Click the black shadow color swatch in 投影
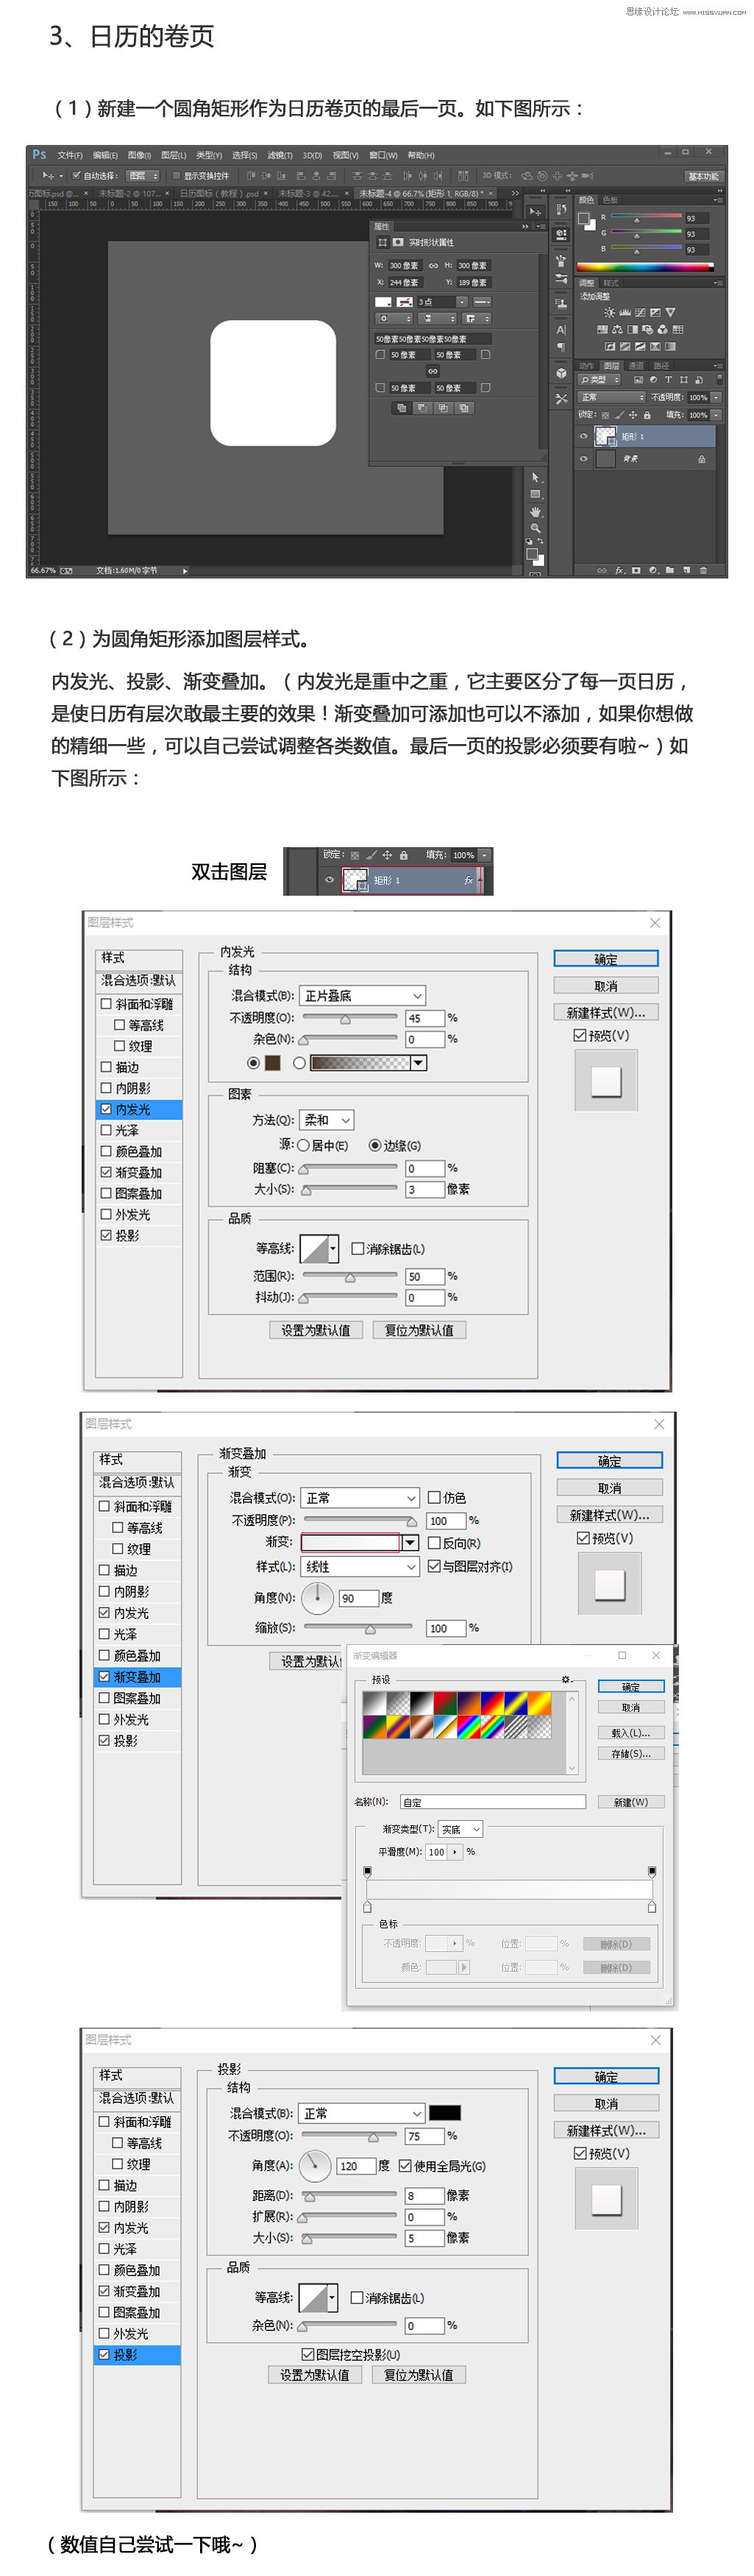The height and width of the screenshot is (2576, 754). (445, 2113)
